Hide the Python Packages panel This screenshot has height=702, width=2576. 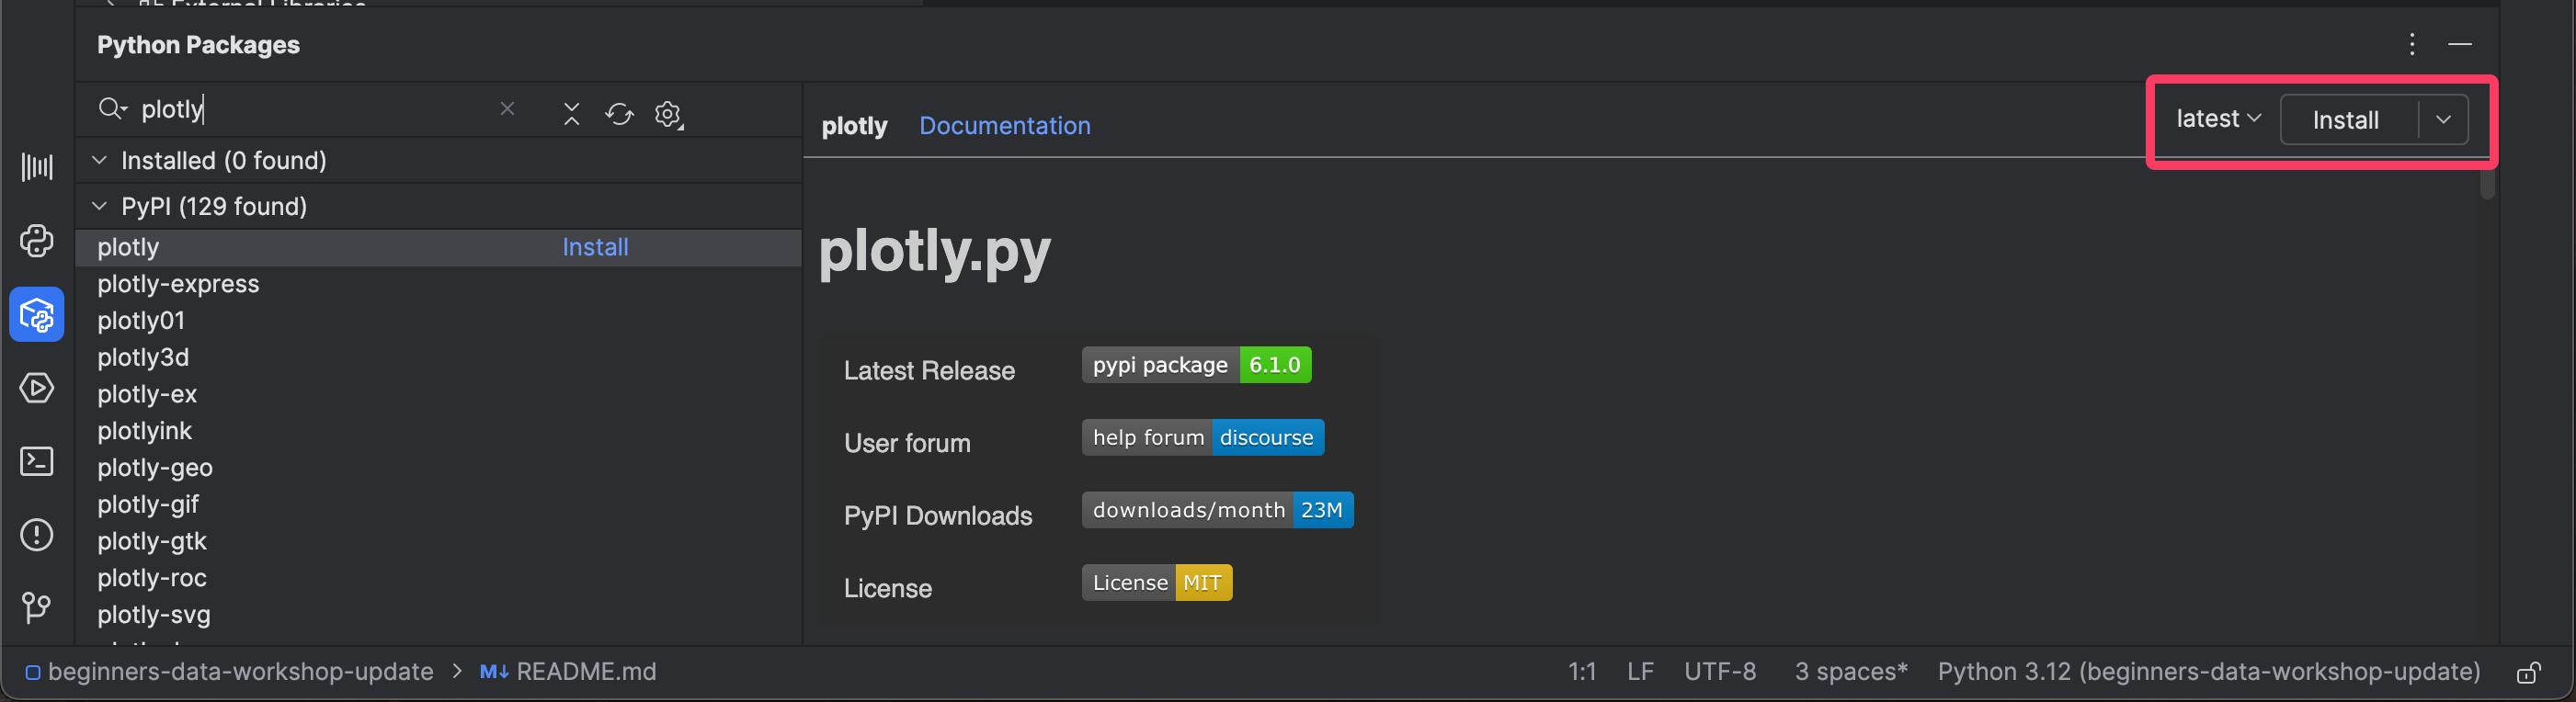[x=2459, y=44]
